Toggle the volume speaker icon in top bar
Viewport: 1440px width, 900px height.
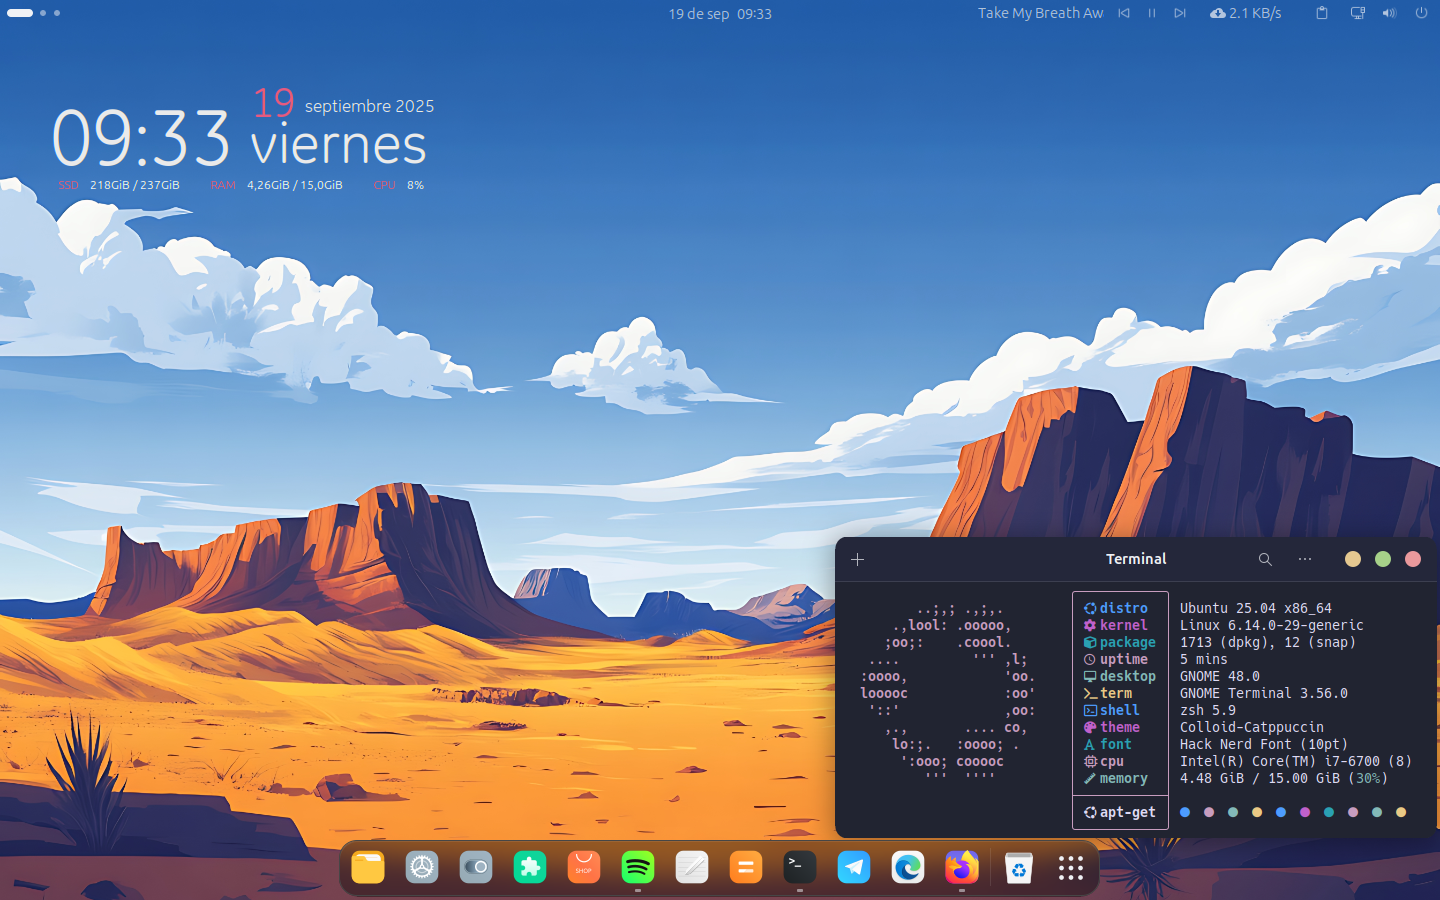[1389, 13]
